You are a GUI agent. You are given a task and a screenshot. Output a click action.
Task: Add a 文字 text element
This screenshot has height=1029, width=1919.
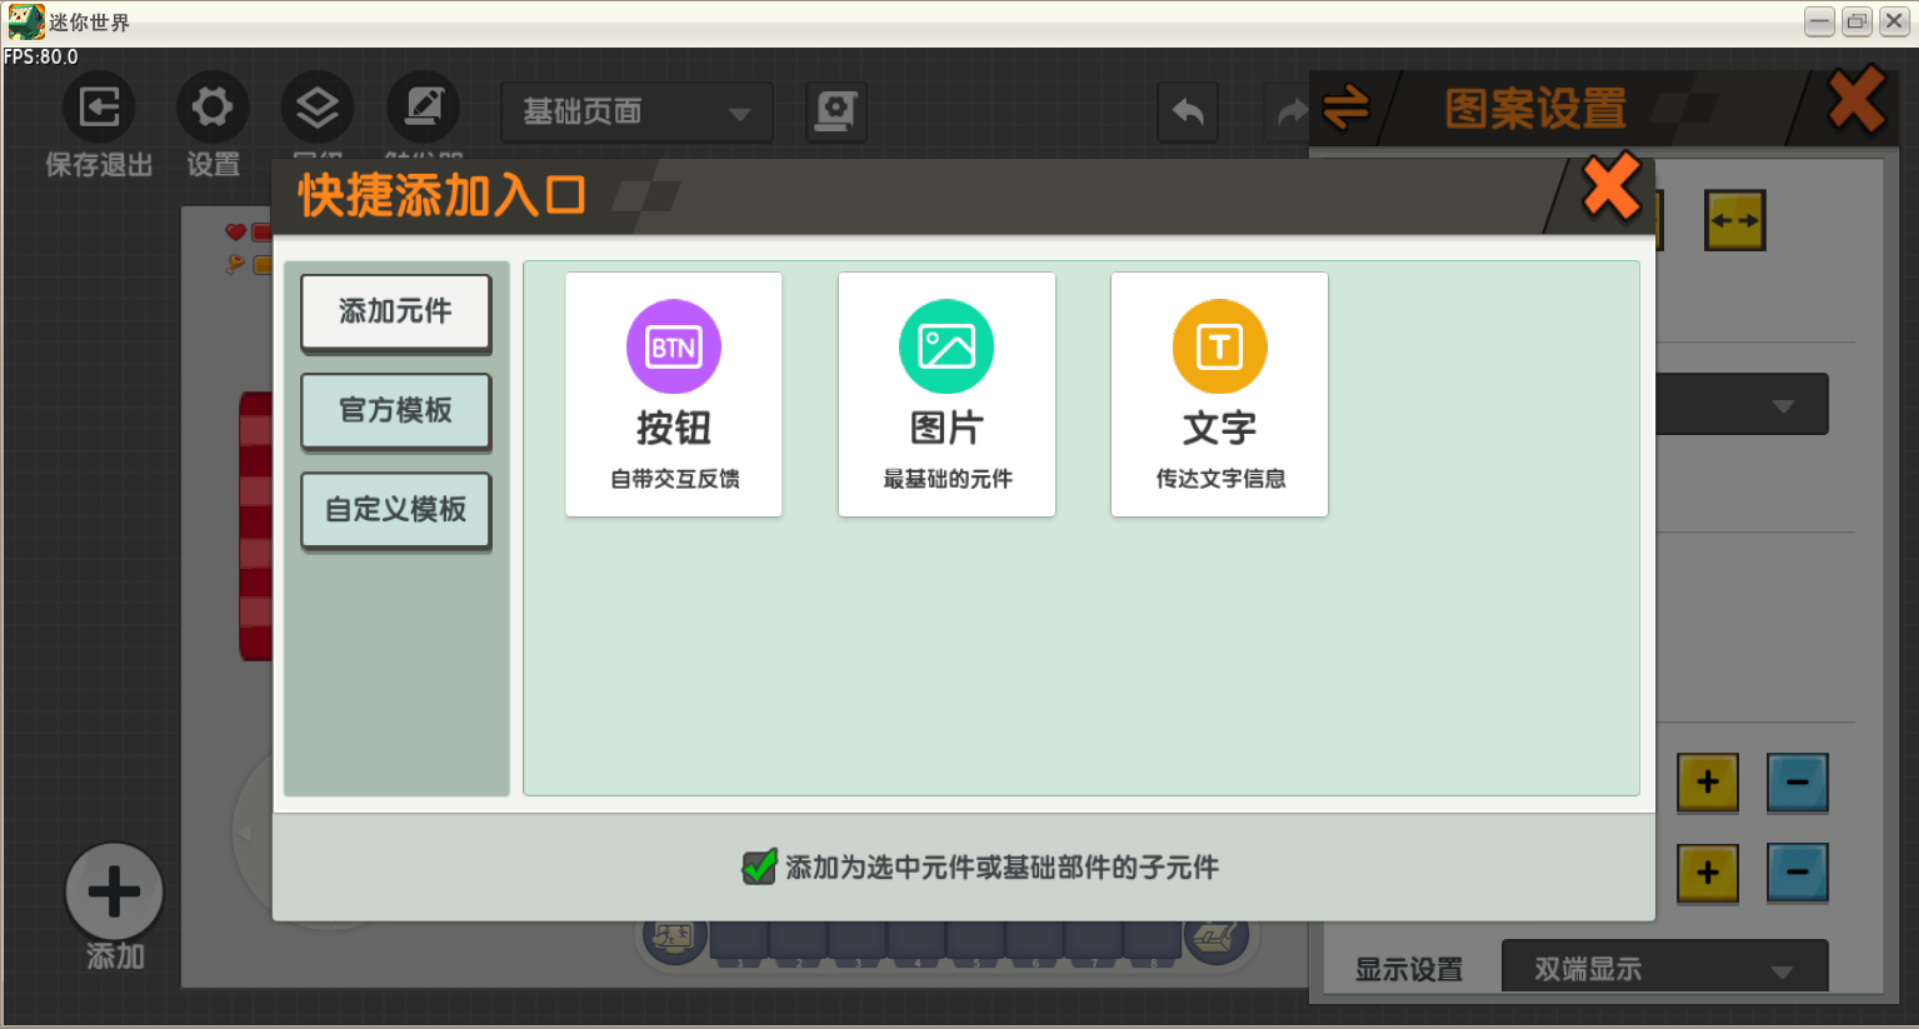(x=1220, y=394)
